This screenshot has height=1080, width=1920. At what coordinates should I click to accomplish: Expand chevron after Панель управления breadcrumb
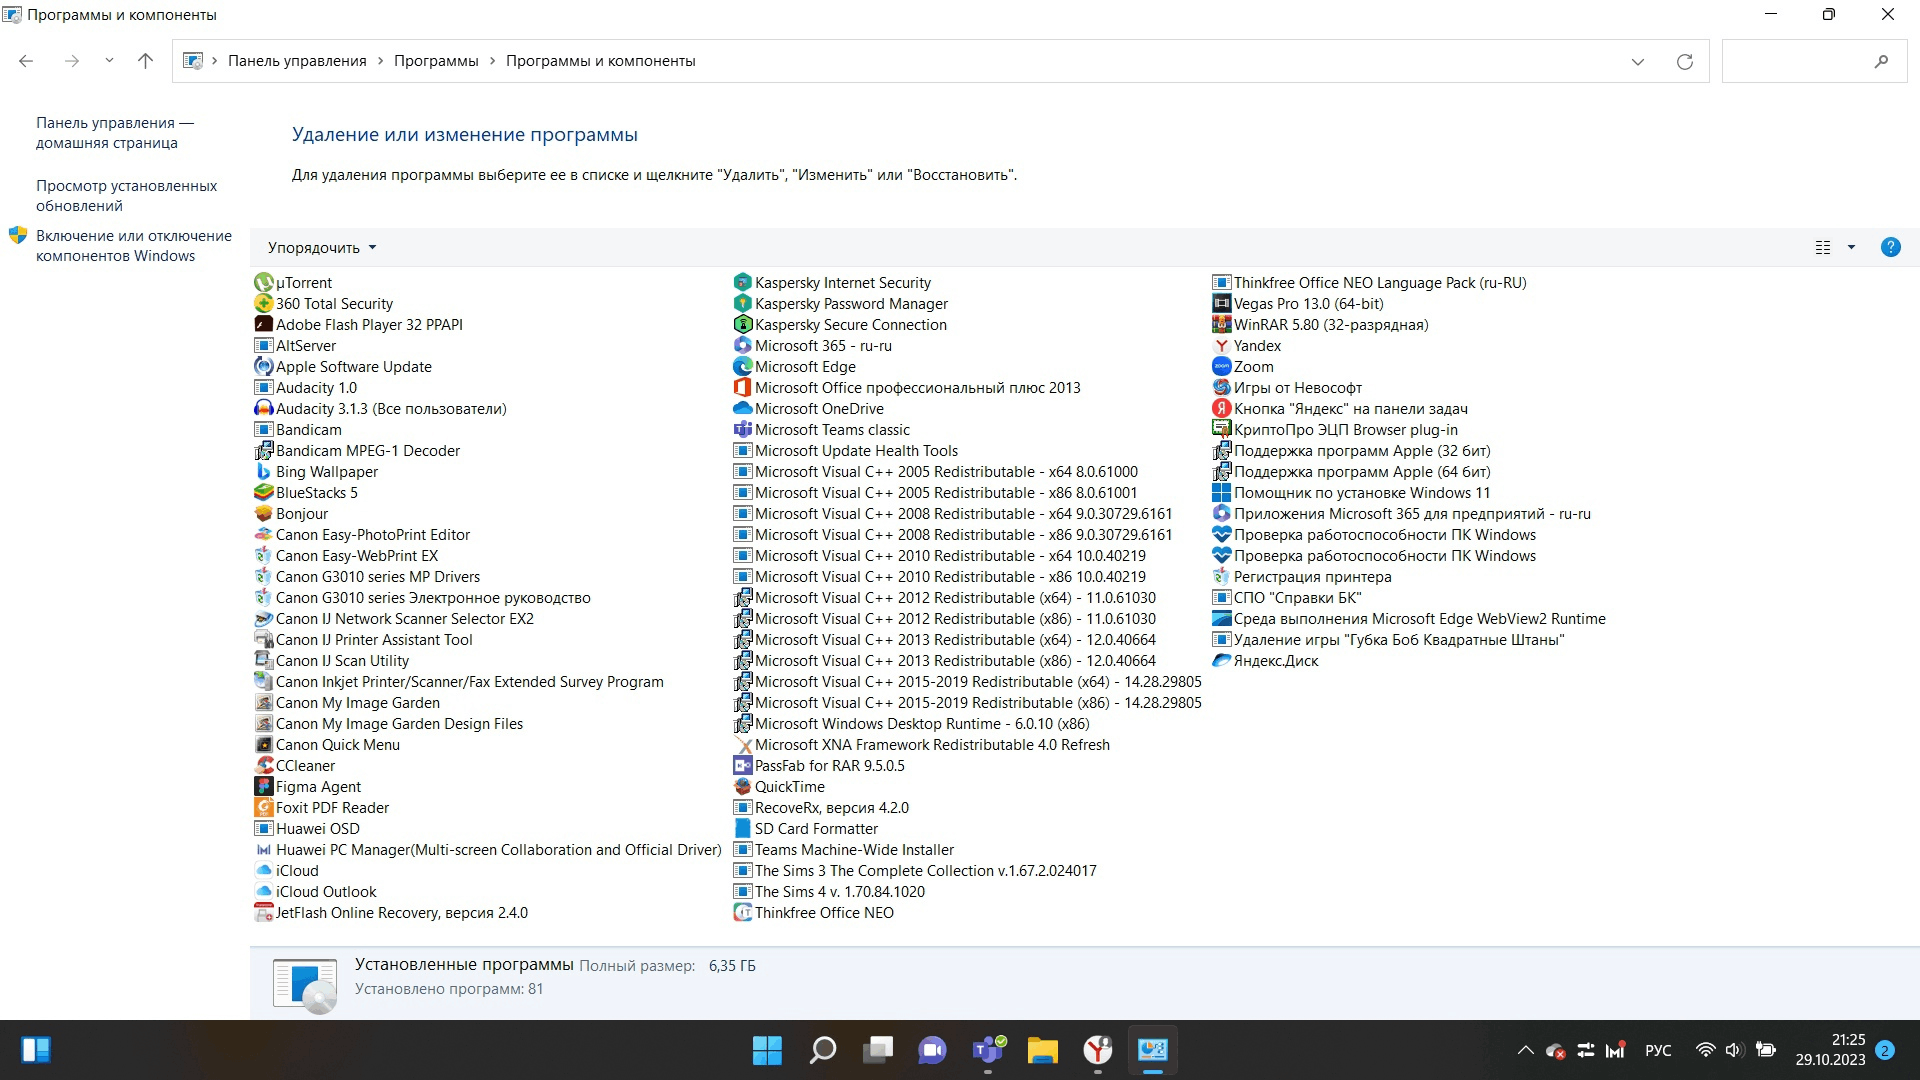click(x=380, y=61)
